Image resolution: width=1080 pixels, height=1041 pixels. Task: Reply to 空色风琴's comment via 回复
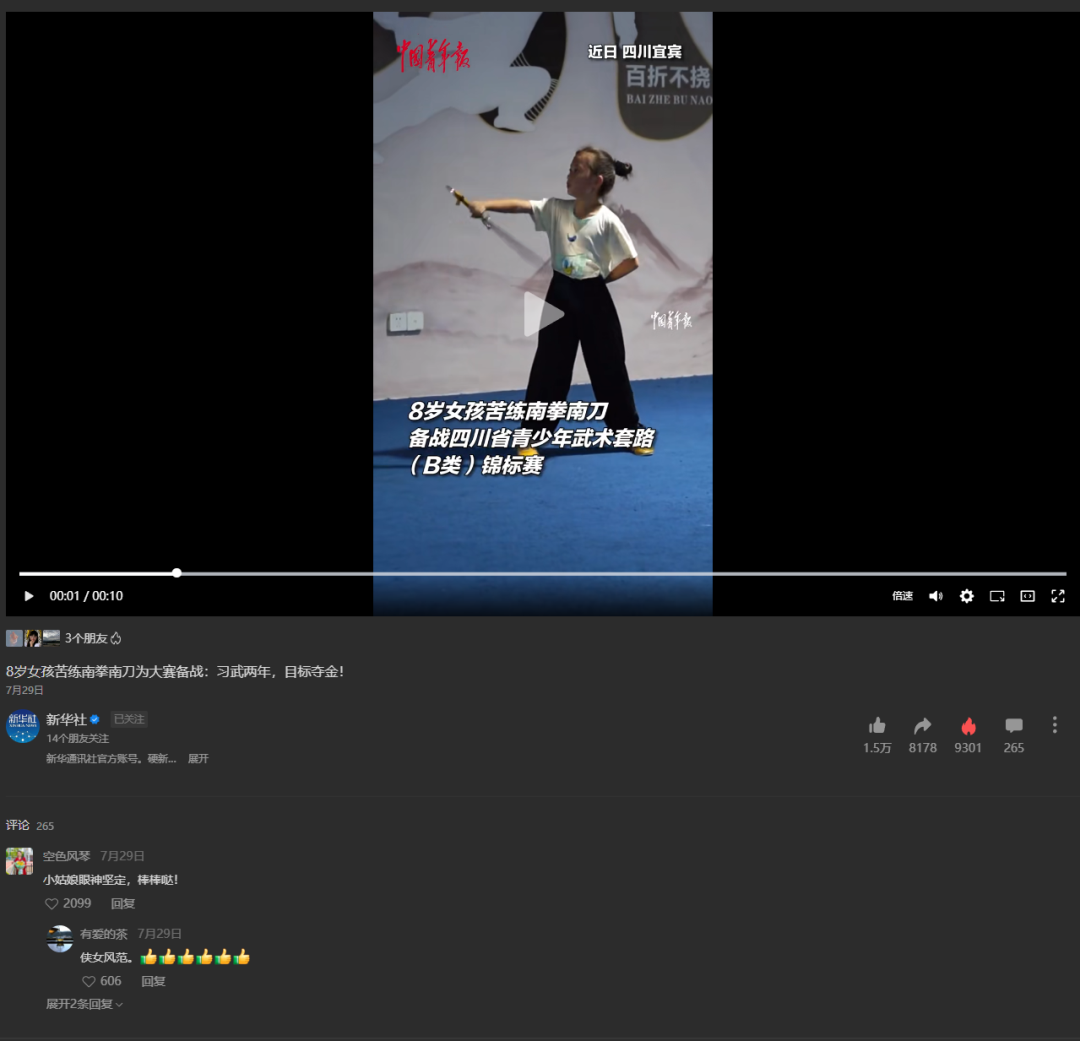point(122,903)
